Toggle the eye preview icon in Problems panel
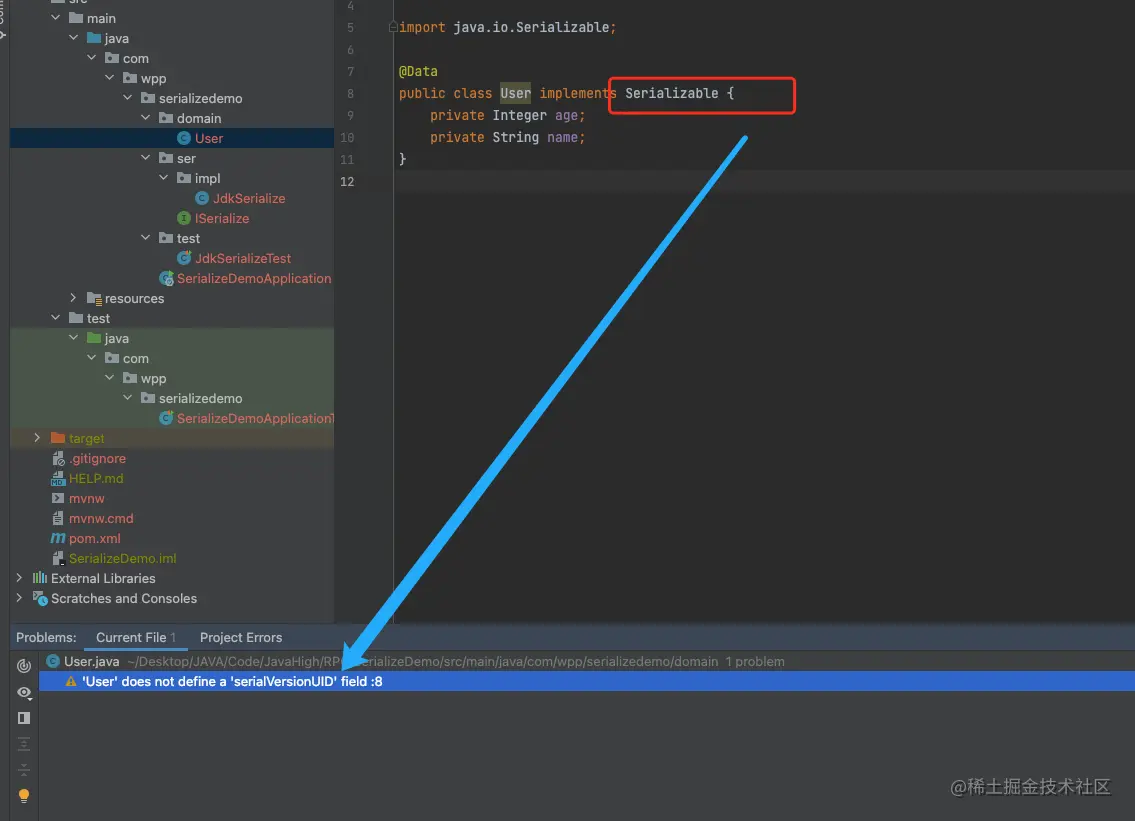This screenshot has width=1135, height=821. tap(24, 693)
